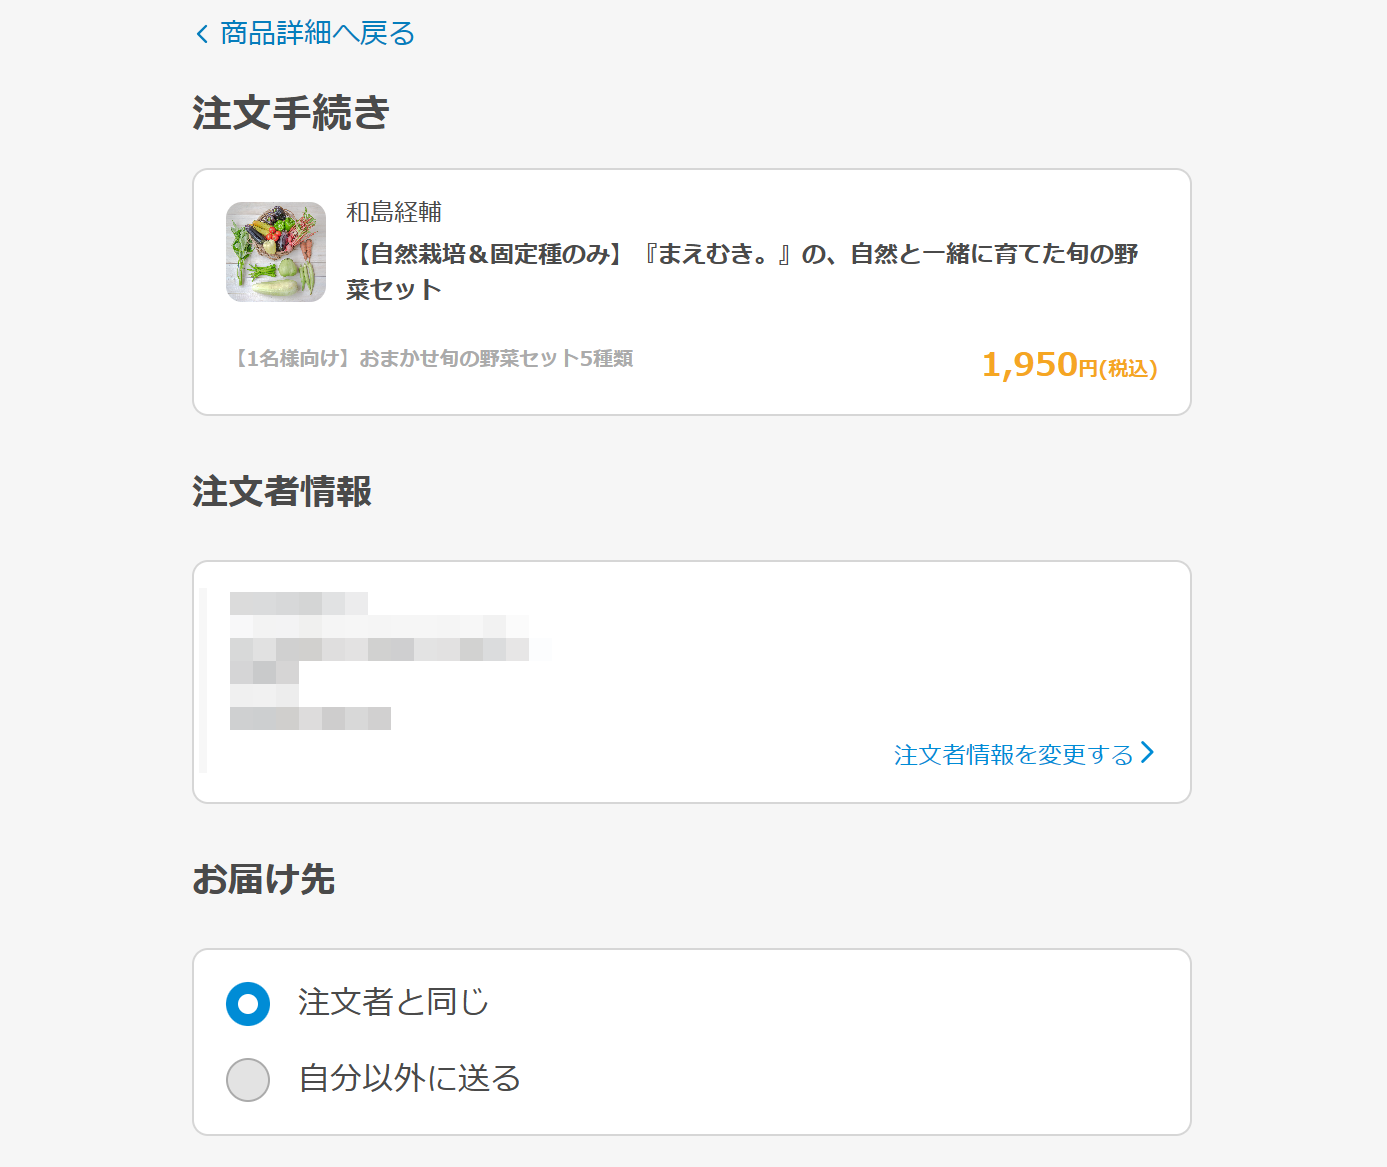Click the 【1名様向け】おまかせ旬の野菜セット5種類 variant text
The image size is (1387, 1167).
431,358
